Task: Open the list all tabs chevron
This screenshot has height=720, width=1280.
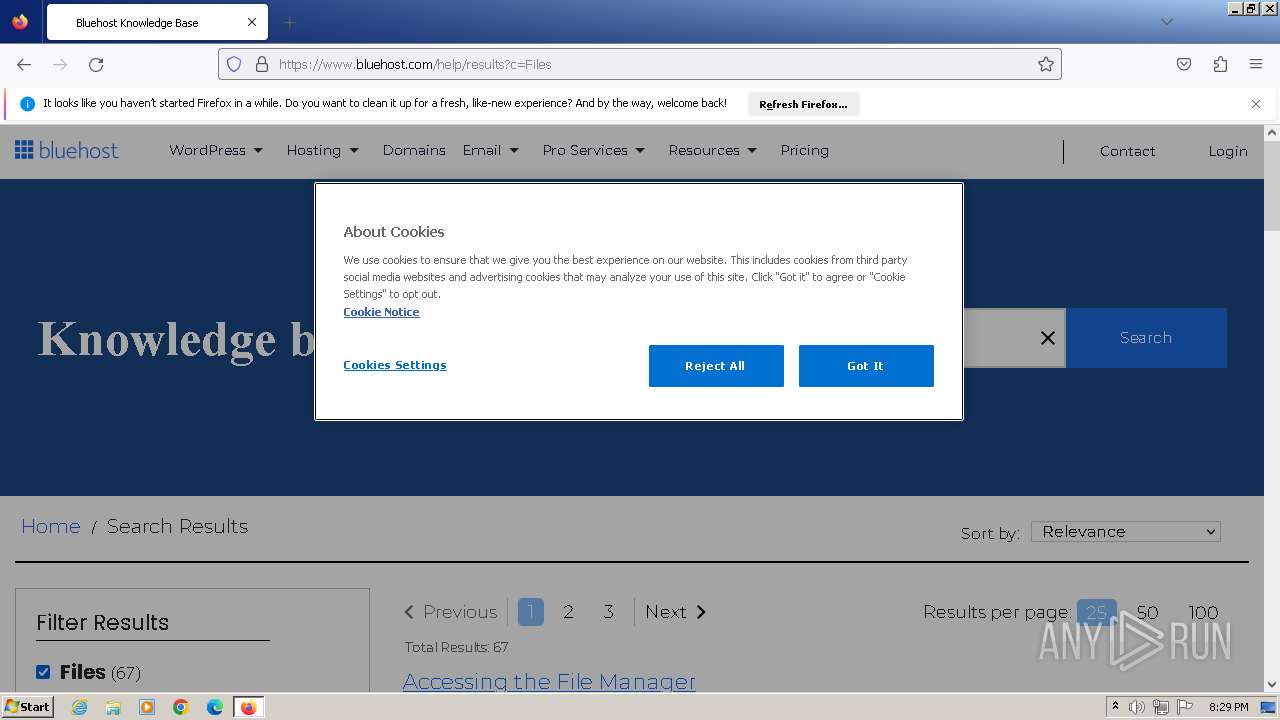Action: [1166, 22]
